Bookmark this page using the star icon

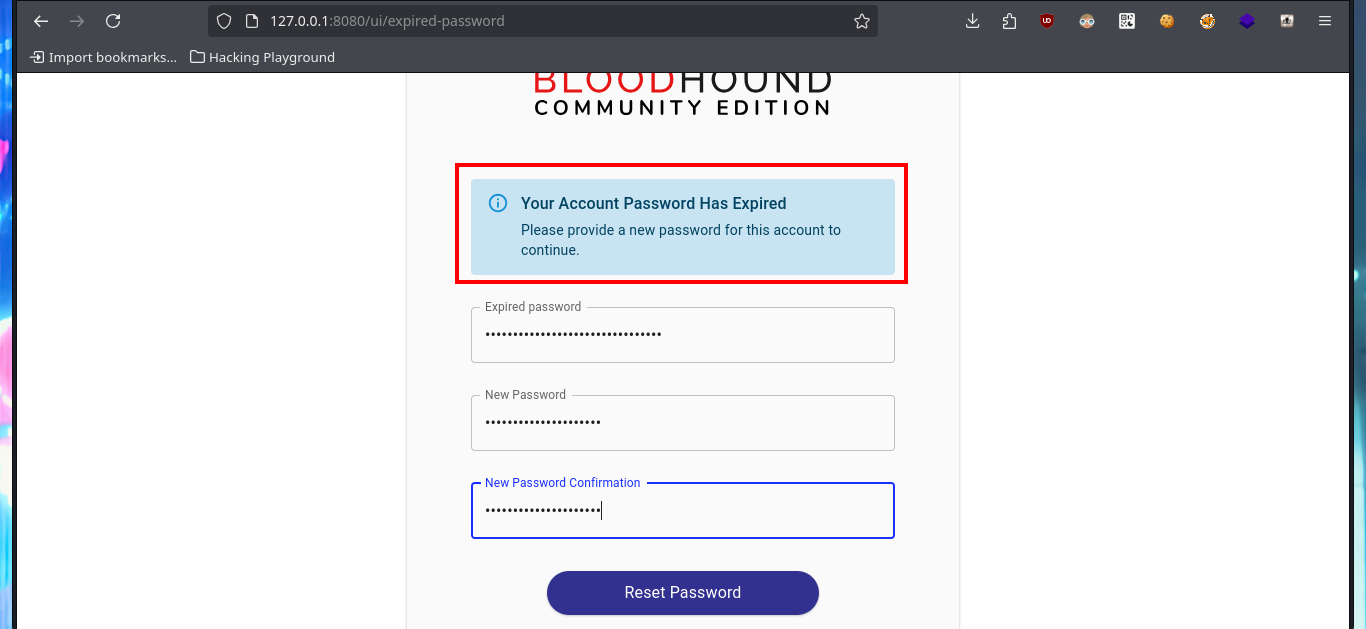point(862,21)
